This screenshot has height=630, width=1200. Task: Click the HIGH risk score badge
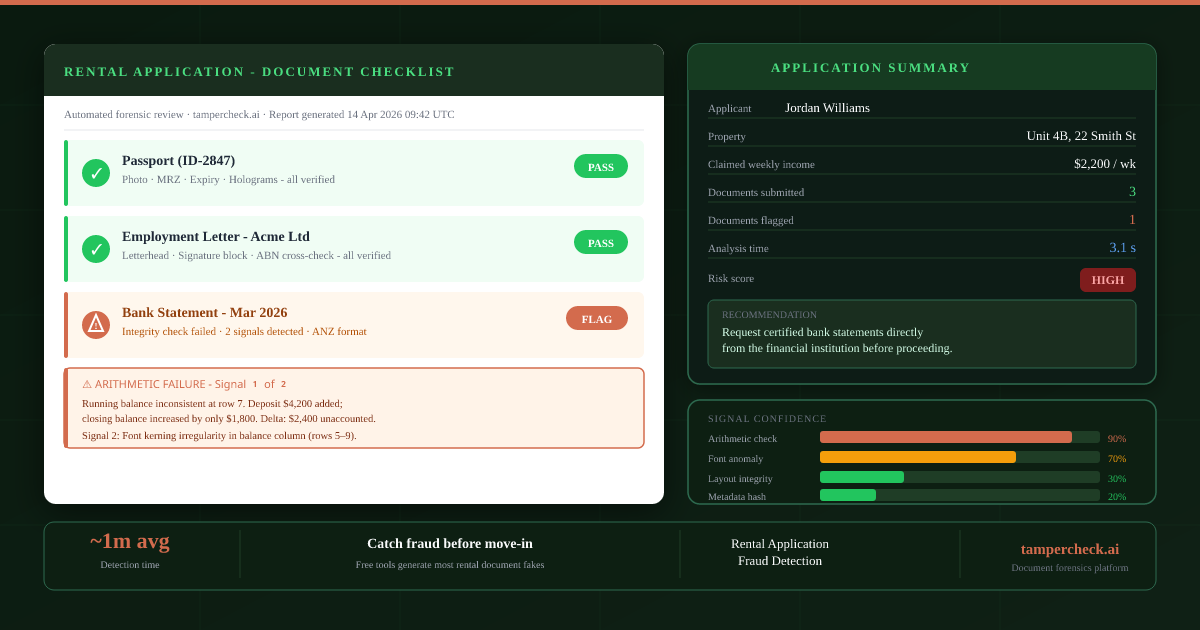[1108, 280]
